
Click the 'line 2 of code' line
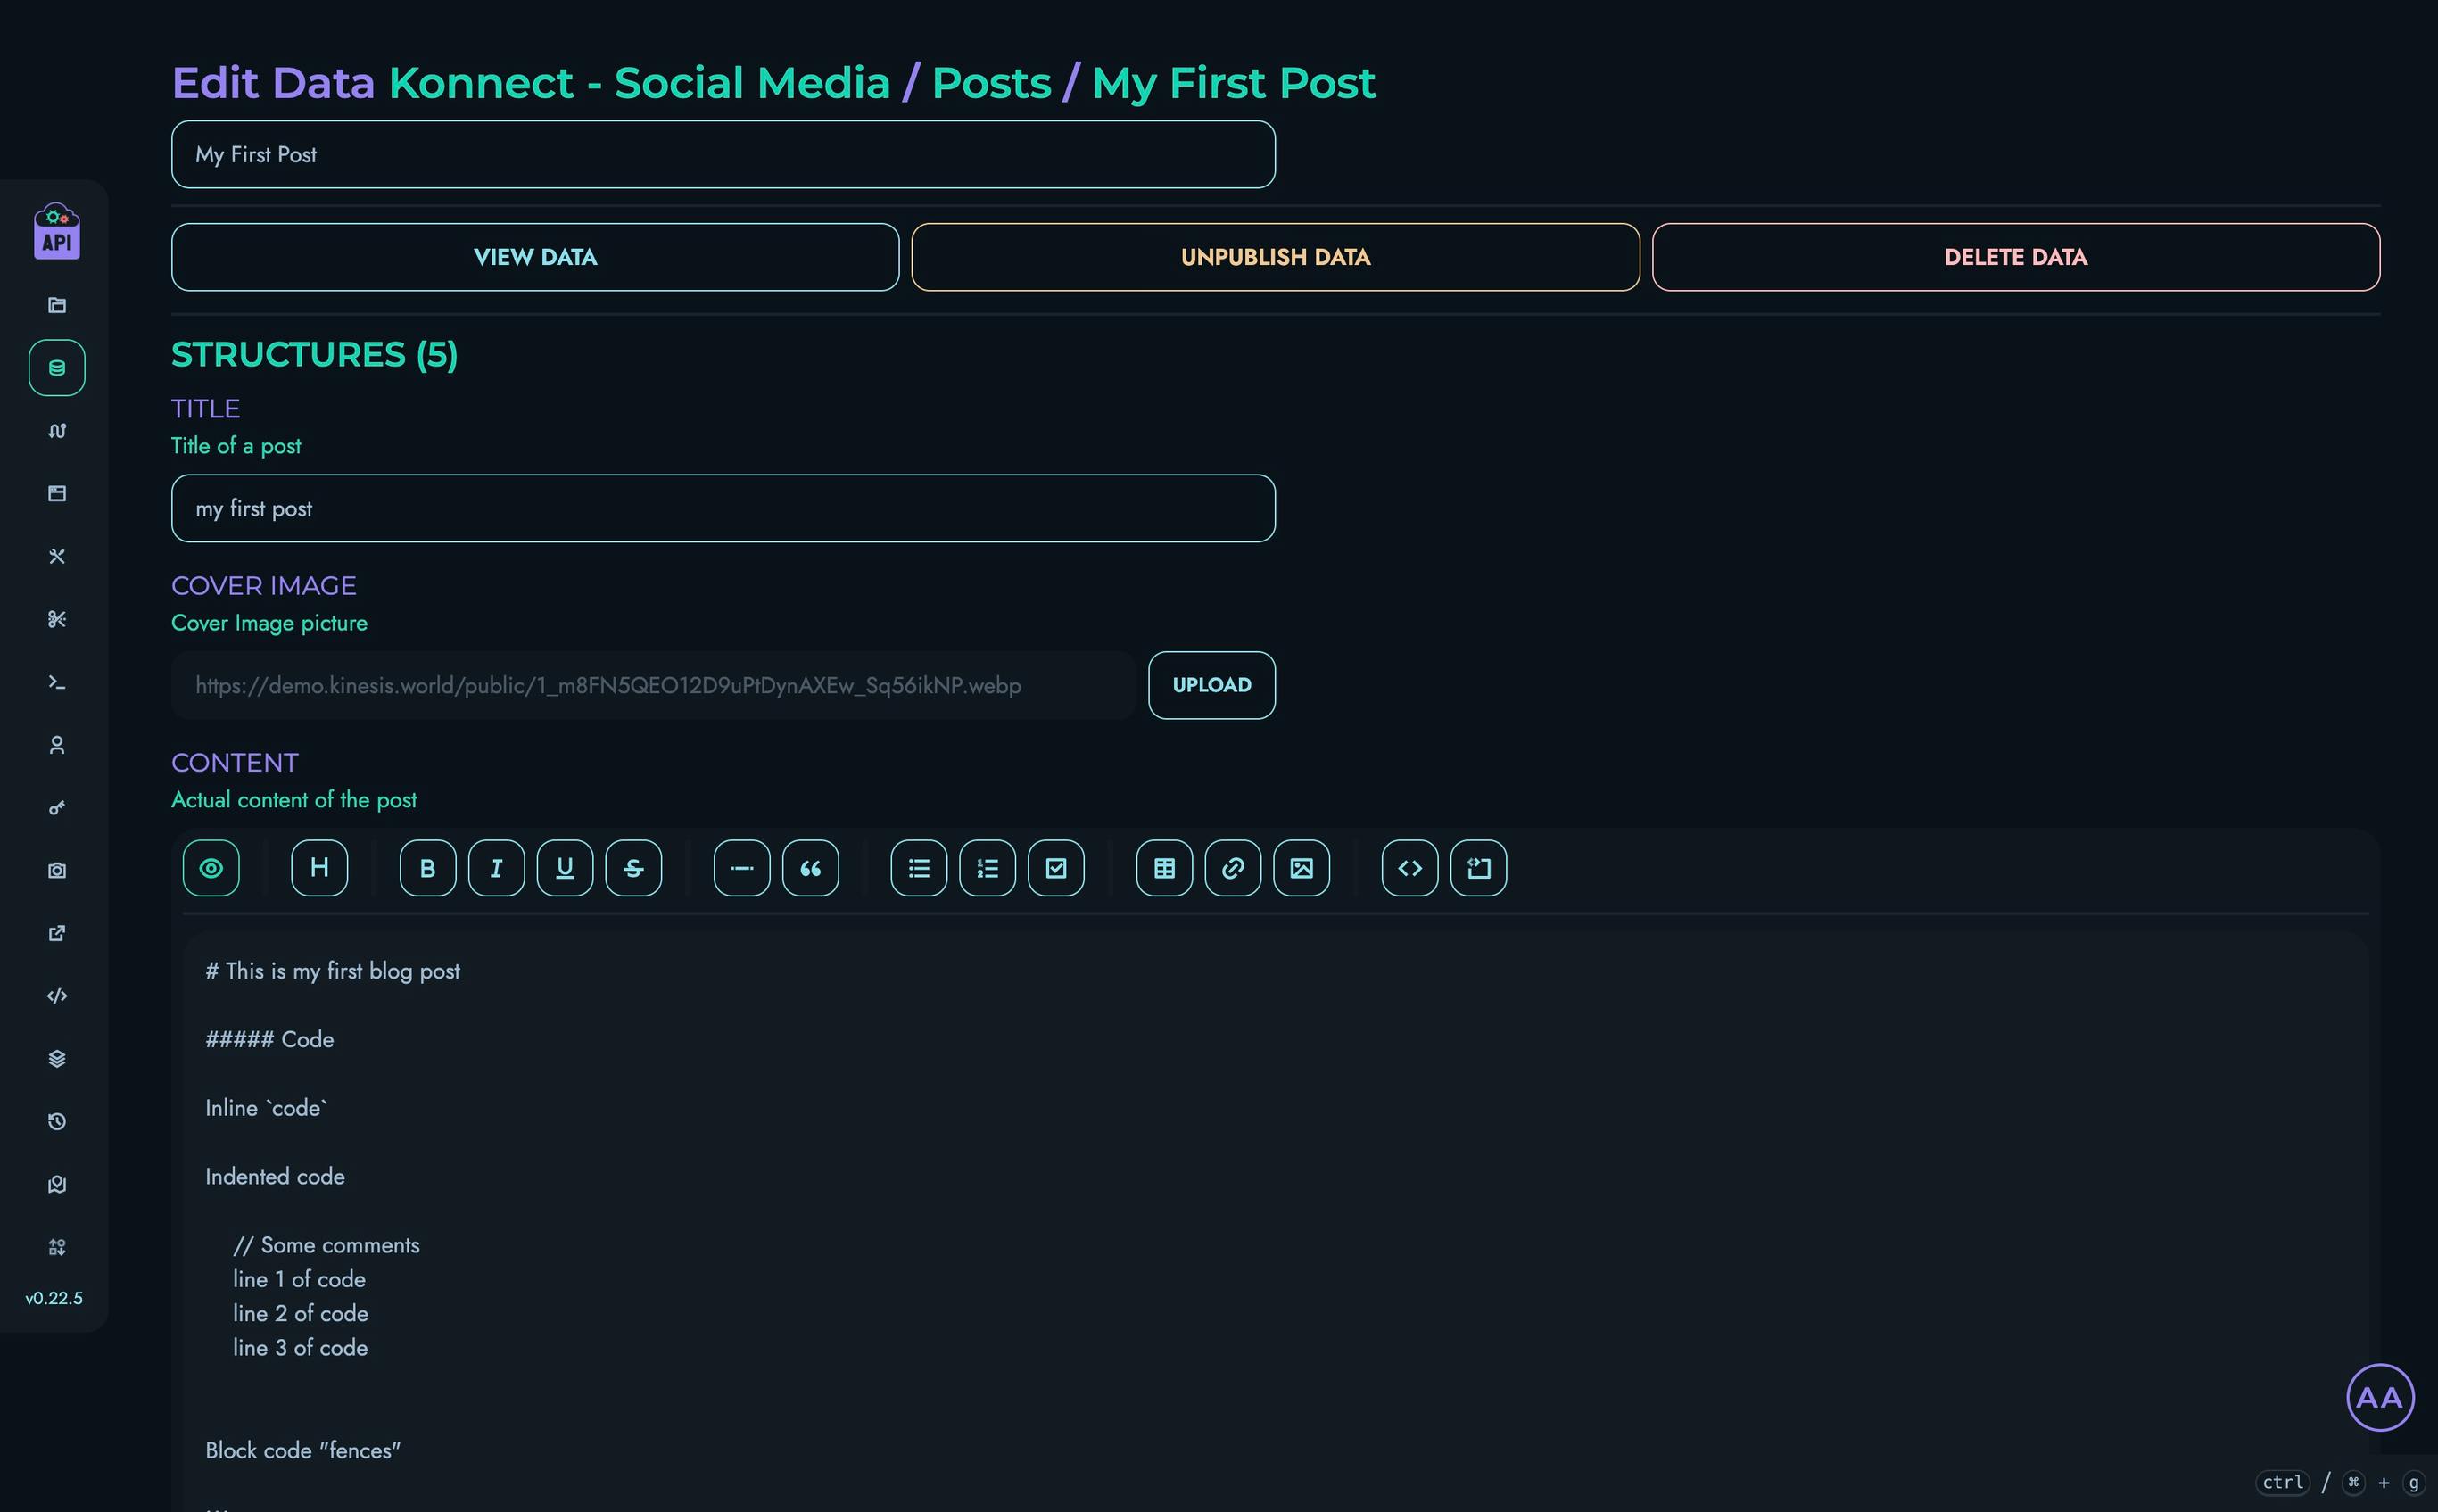(300, 1313)
